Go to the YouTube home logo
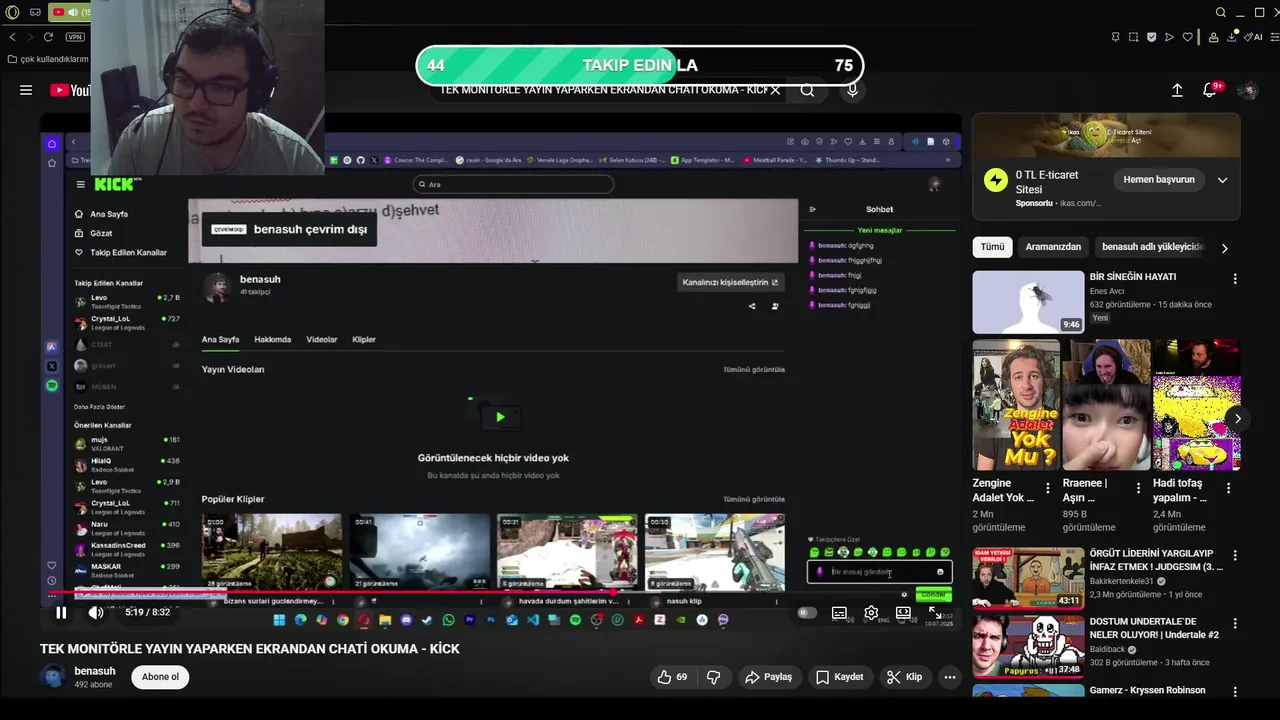 tap(70, 90)
